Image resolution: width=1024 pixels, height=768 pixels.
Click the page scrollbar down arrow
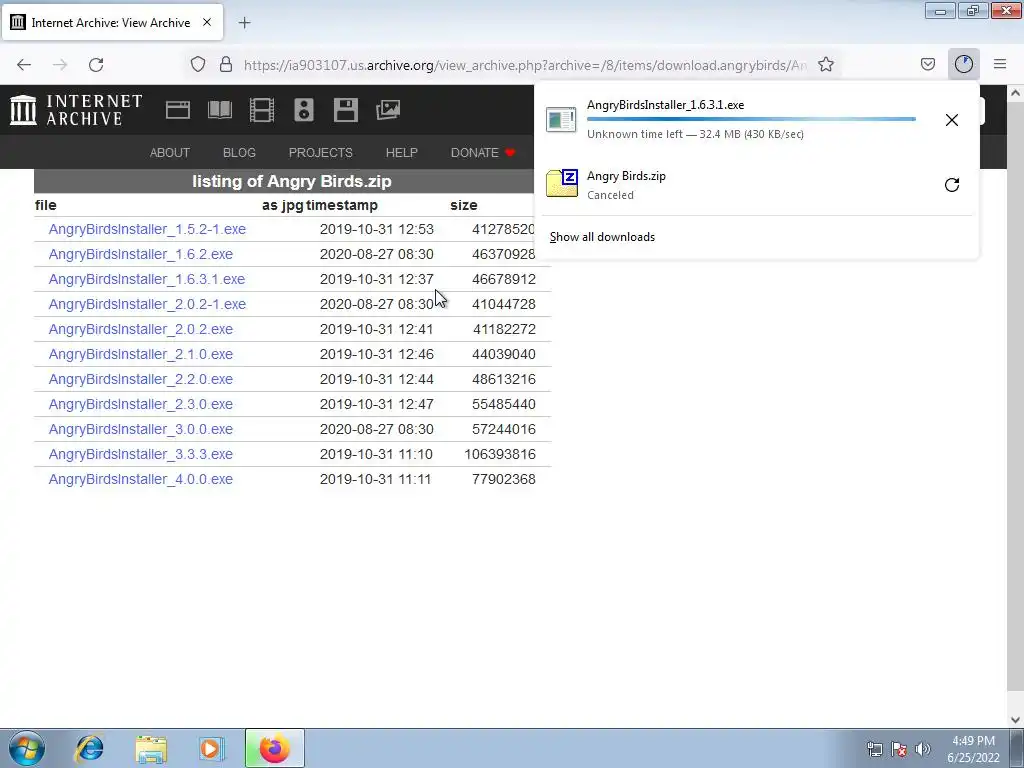pos(1015,720)
